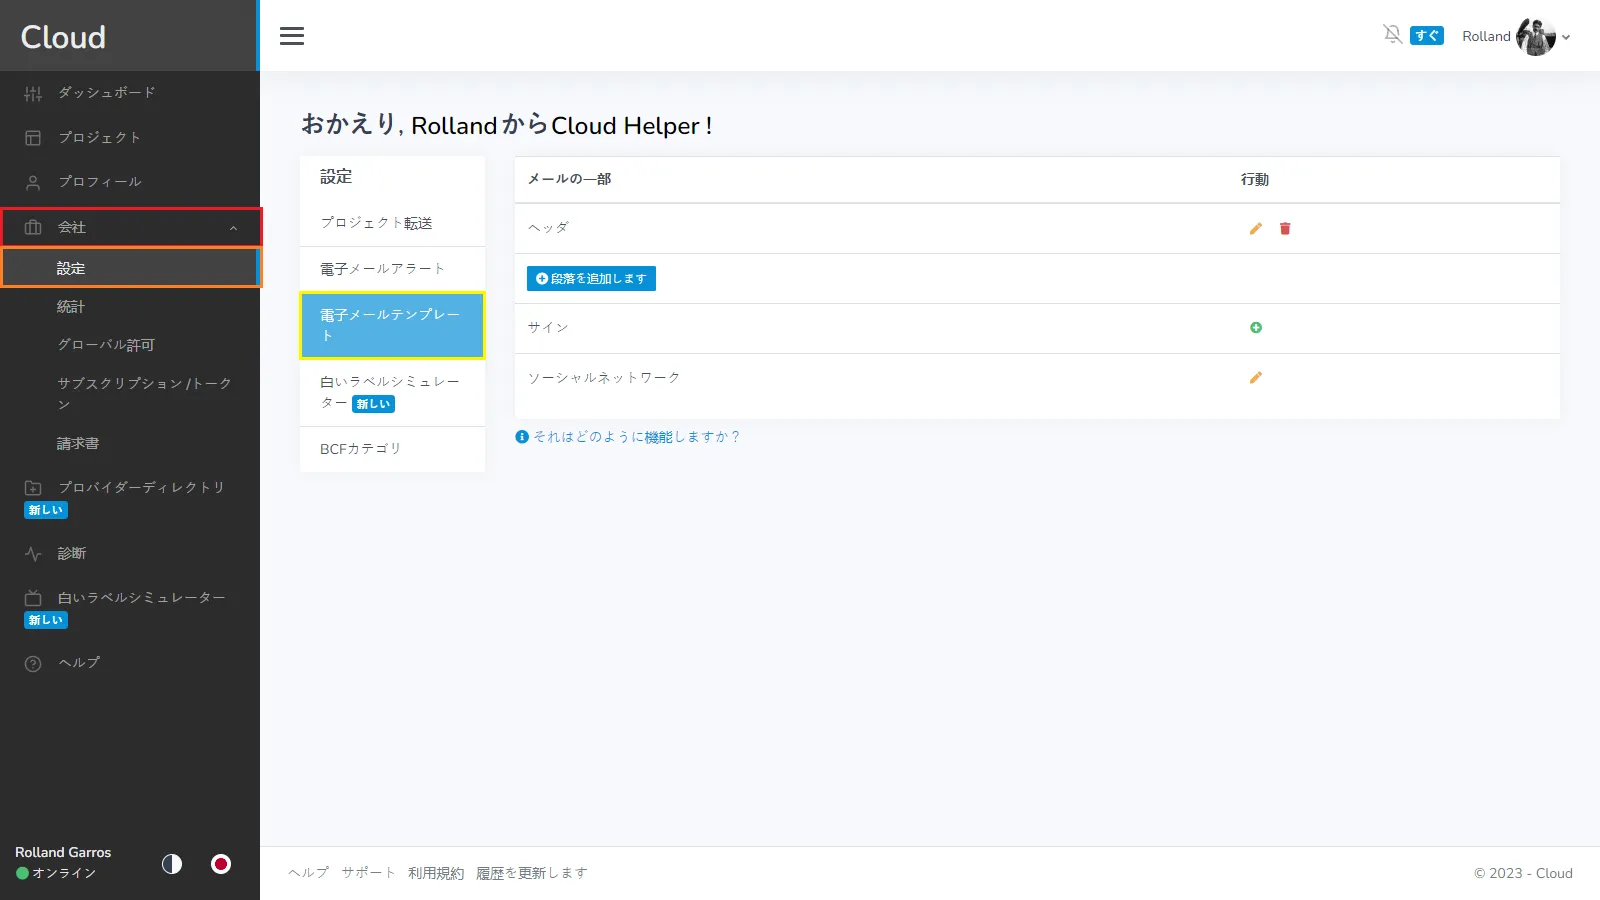Edit ソーシャルネットワーク with pencil icon
The width and height of the screenshot is (1600, 900).
(x=1255, y=378)
